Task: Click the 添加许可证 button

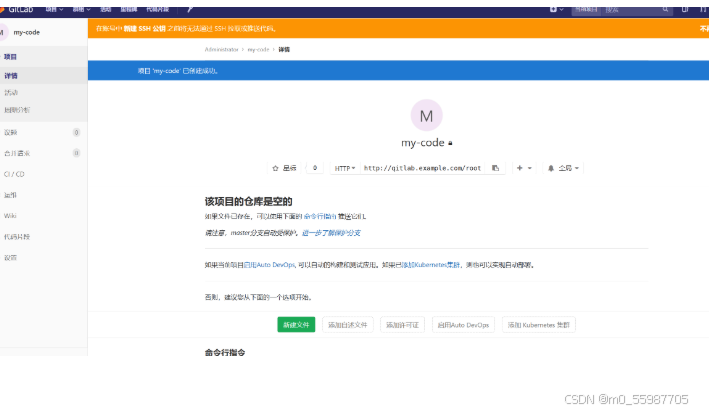Action: (x=402, y=325)
